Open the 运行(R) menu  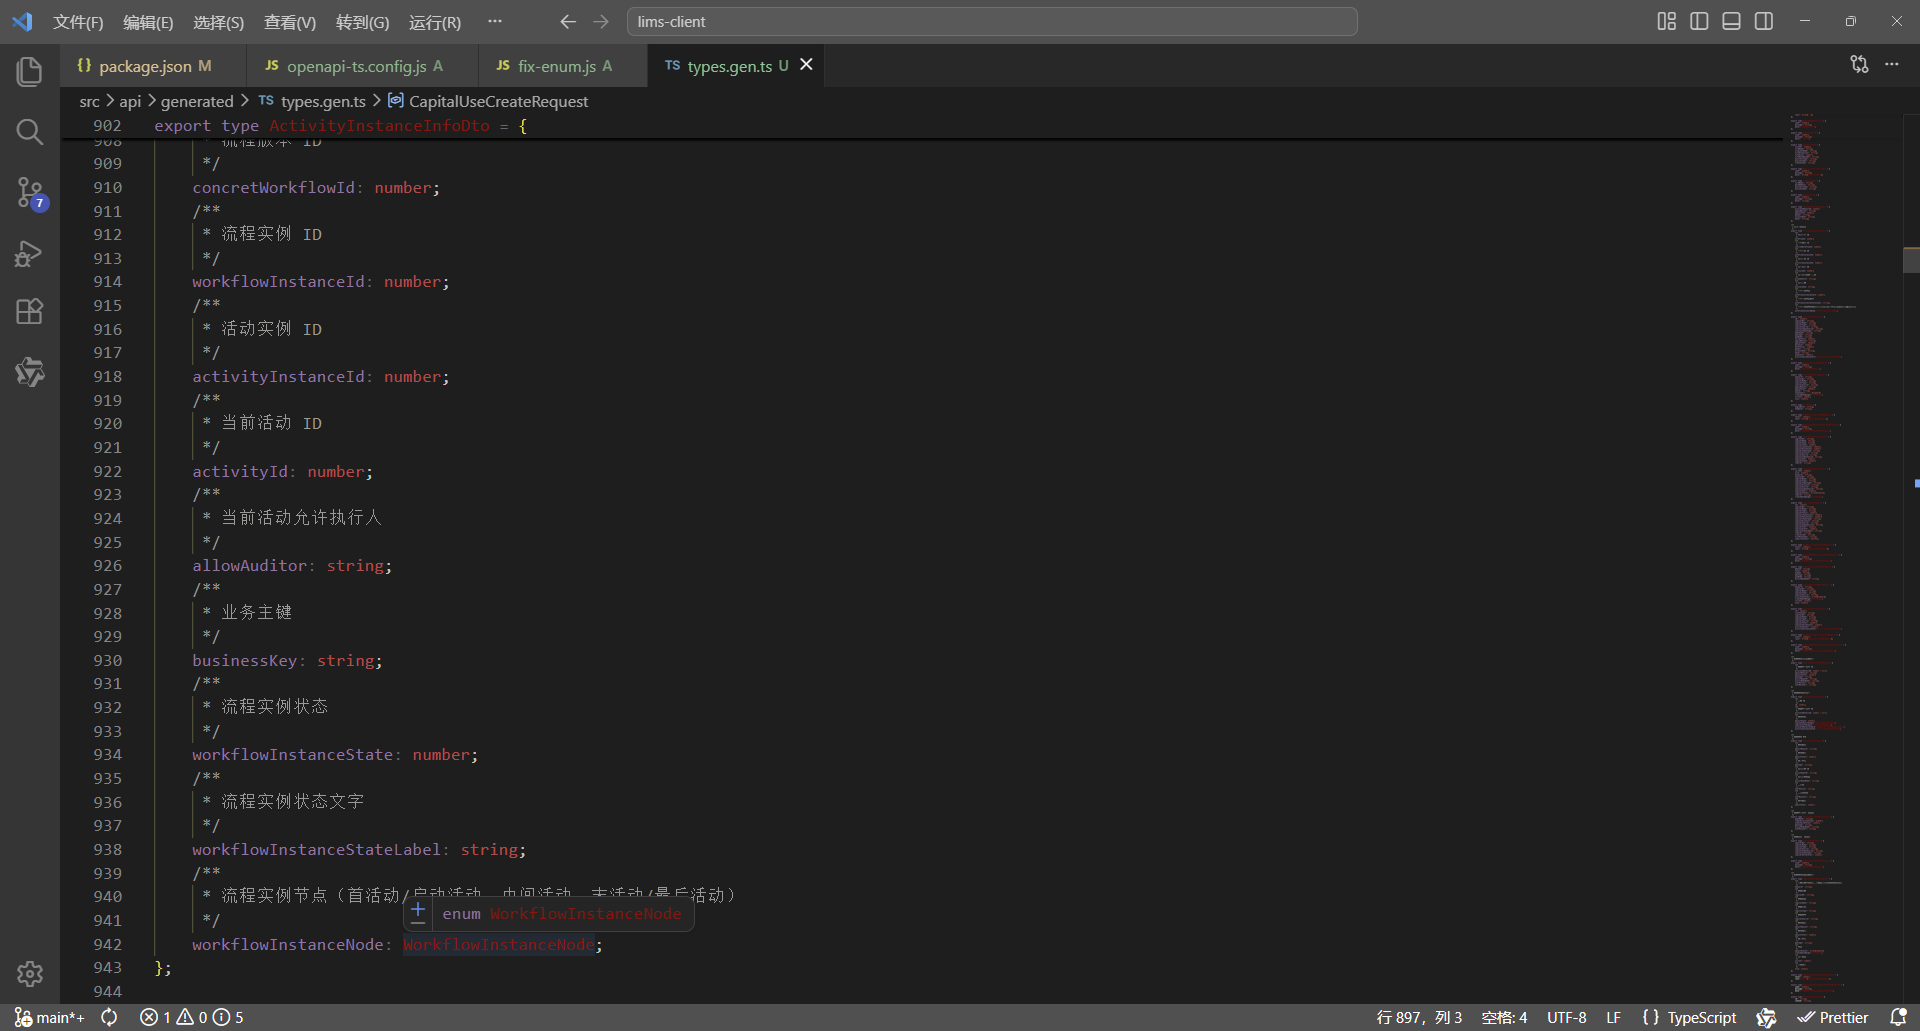(x=435, y=22)
